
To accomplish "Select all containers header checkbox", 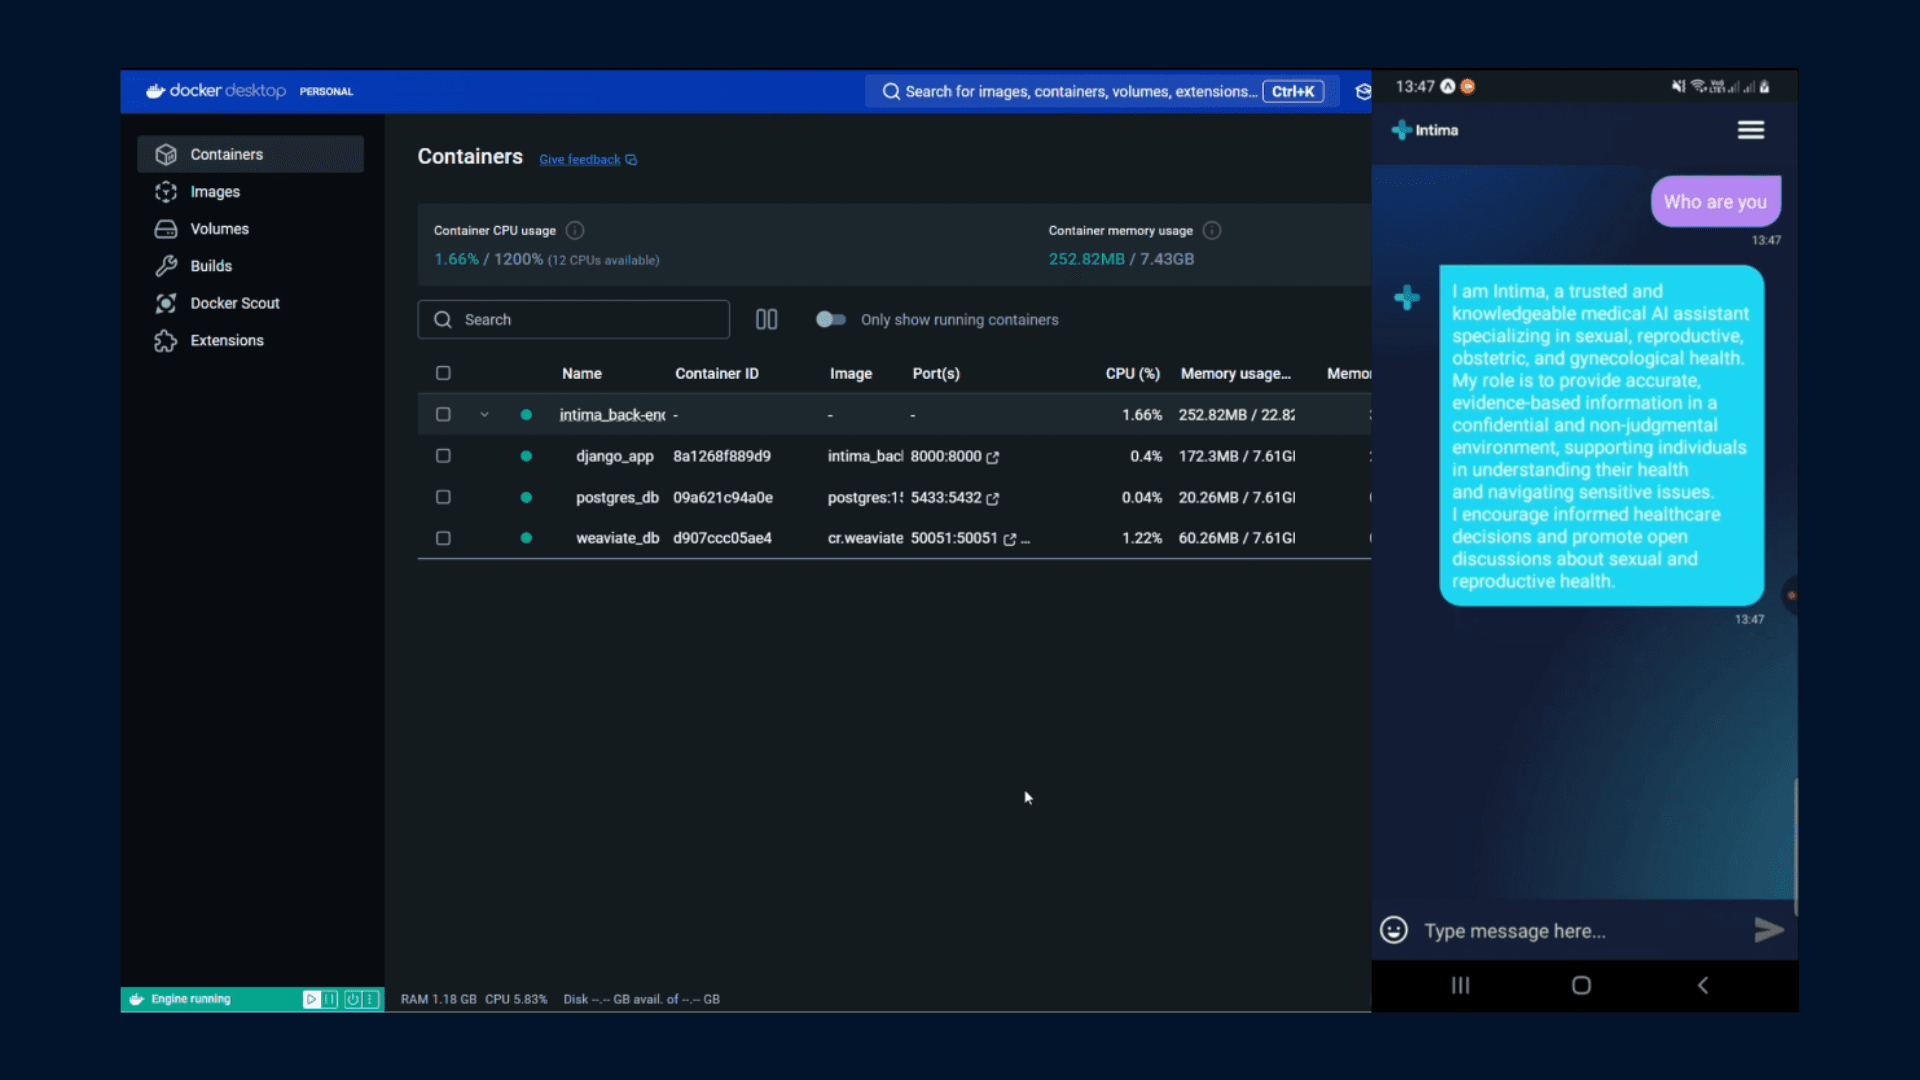I will point(443,373).
